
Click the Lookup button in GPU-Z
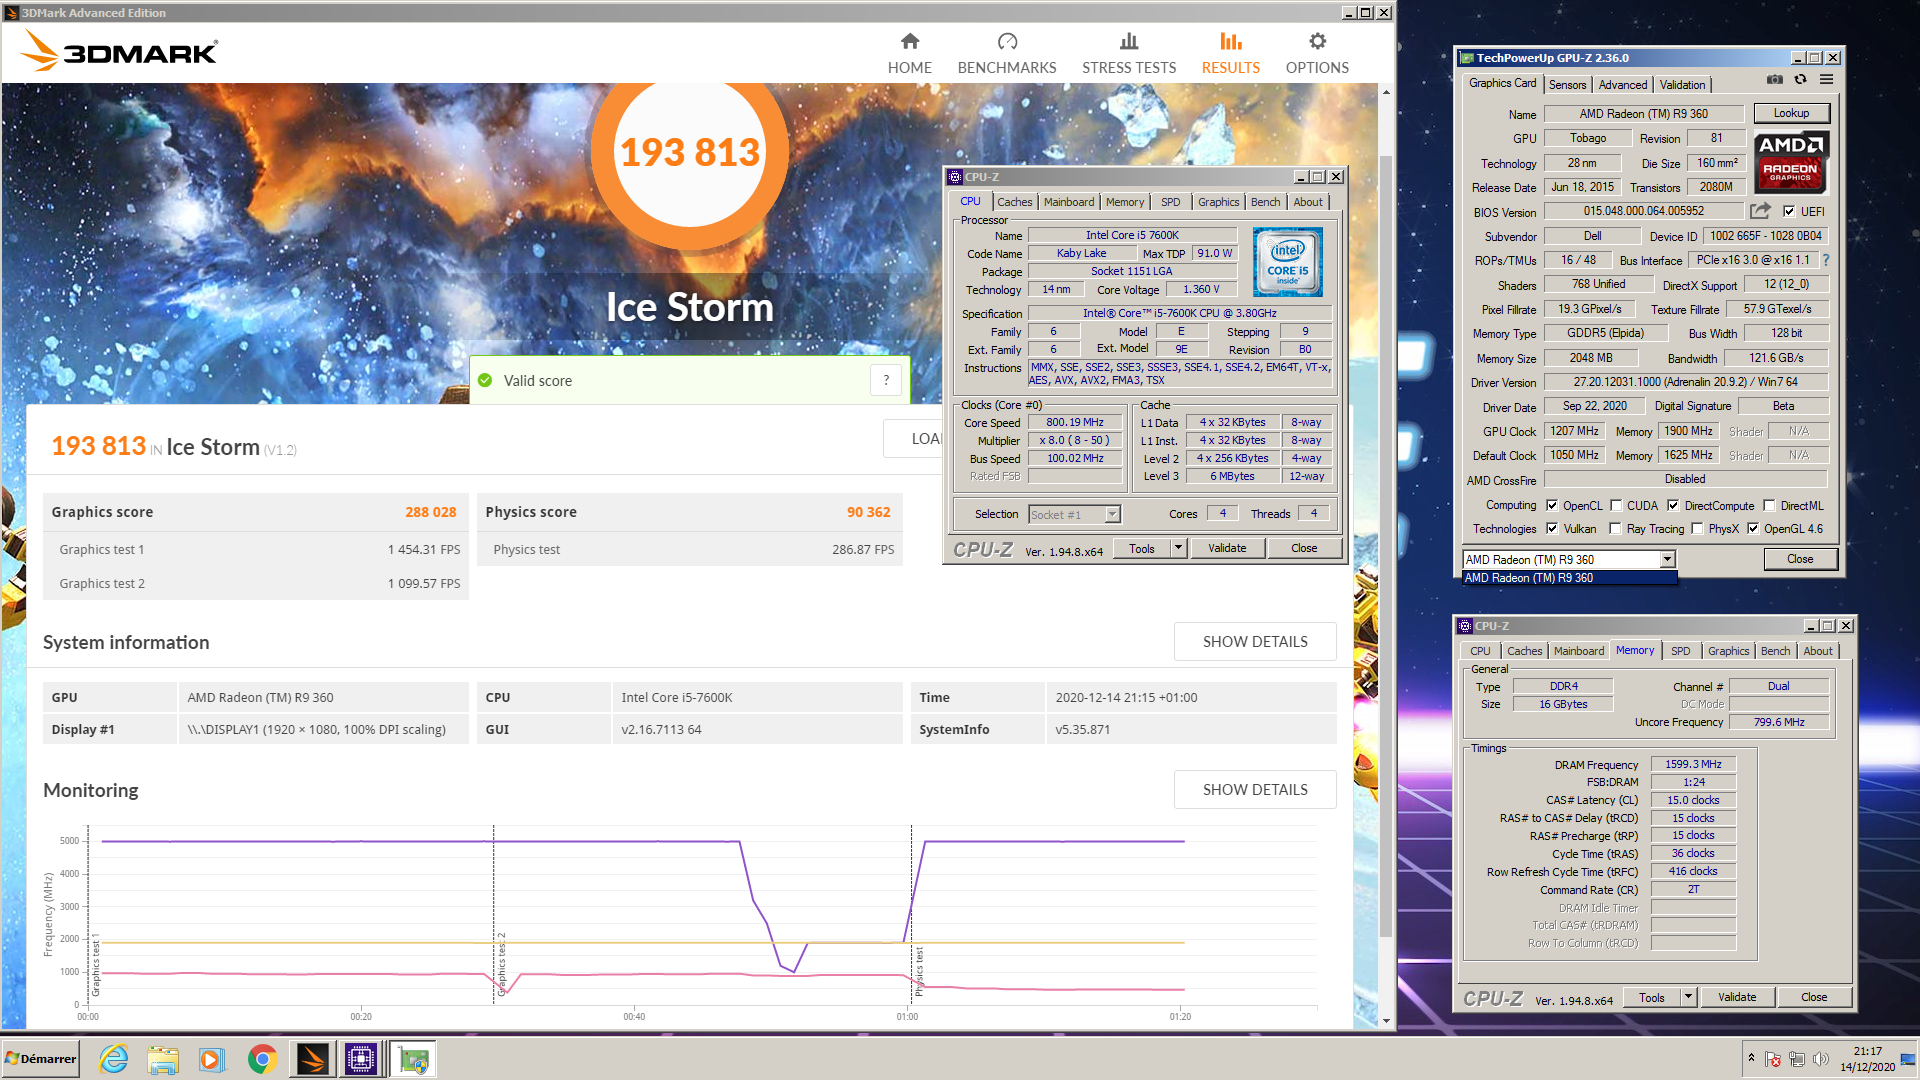[1790, 113]
